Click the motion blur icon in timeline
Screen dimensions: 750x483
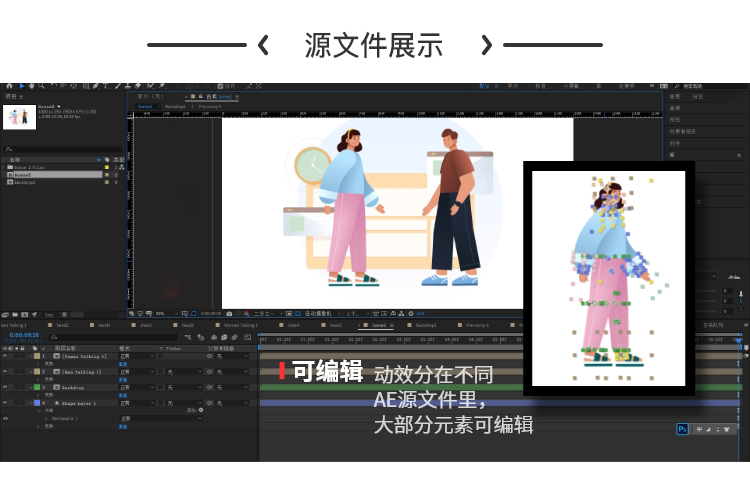(234, 337)
